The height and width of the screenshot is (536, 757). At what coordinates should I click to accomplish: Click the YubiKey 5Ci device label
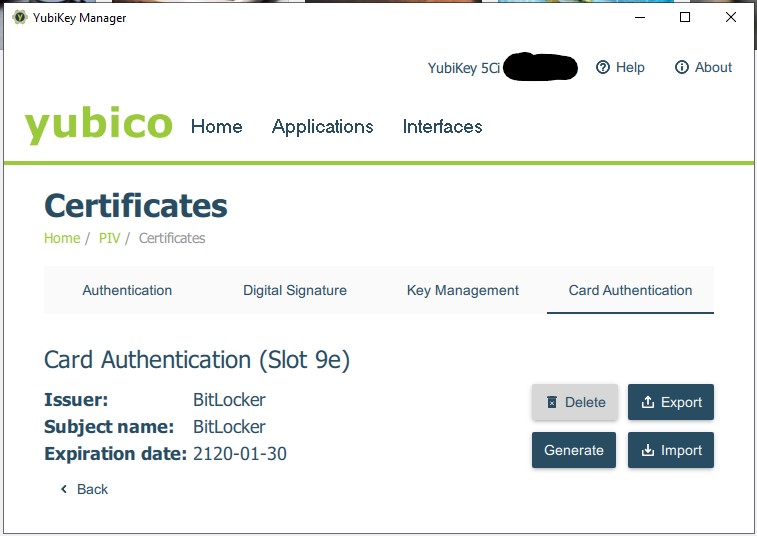463,68
